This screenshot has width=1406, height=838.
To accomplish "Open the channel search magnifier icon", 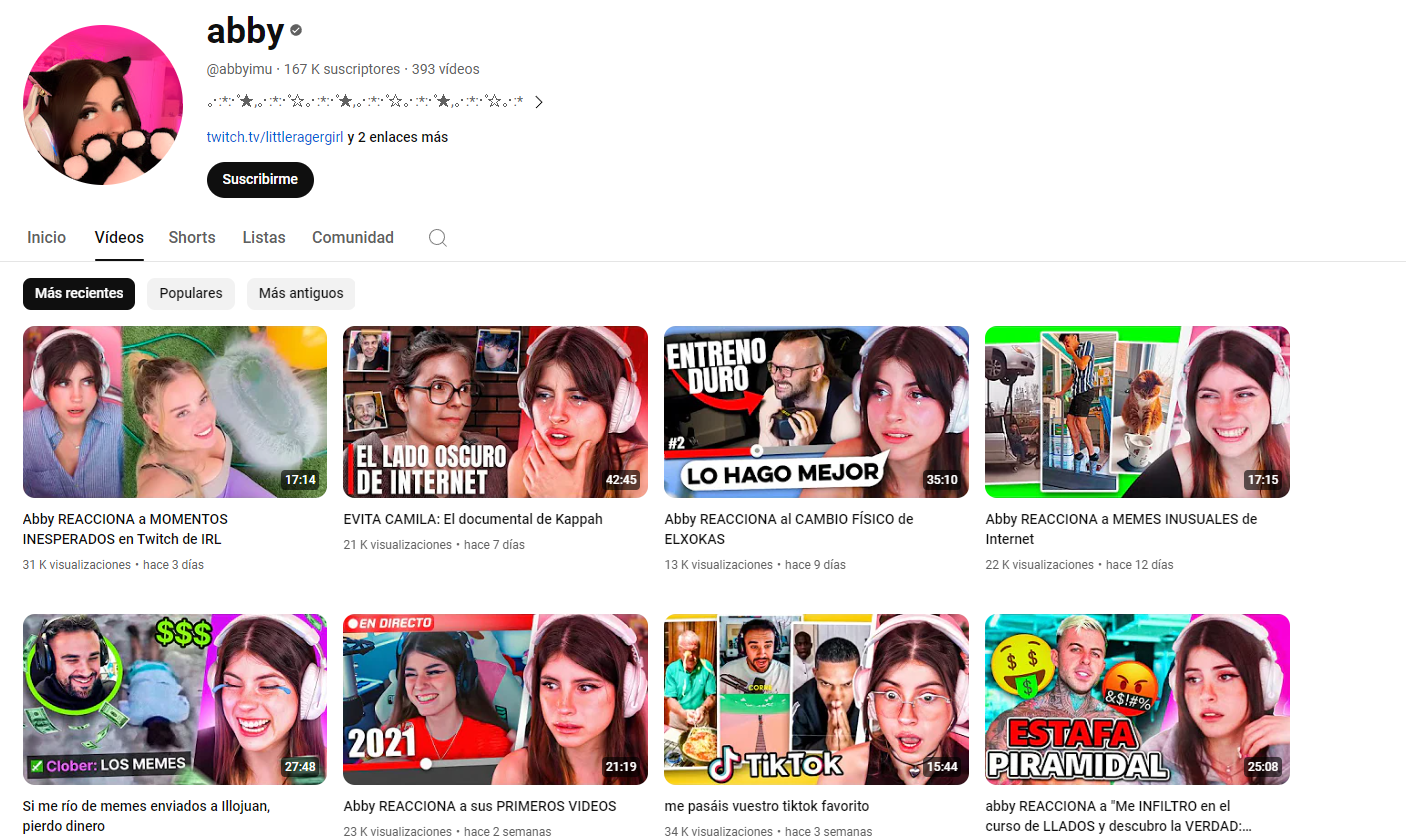I will coord(437,238).
